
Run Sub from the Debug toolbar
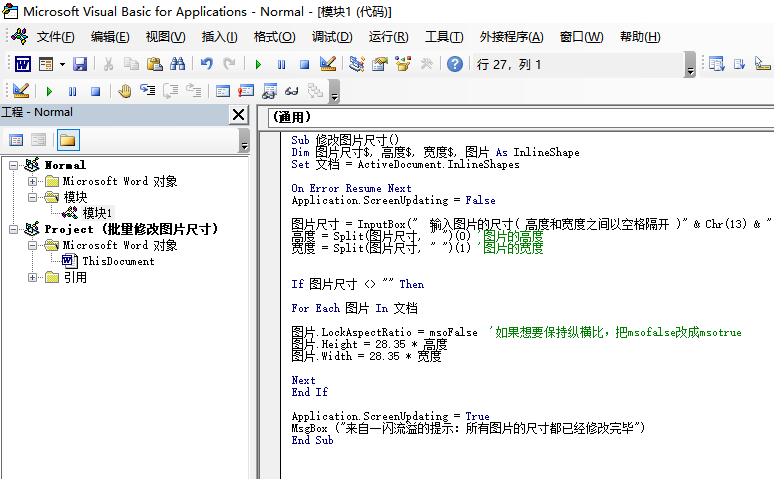(x=49, y=91)
